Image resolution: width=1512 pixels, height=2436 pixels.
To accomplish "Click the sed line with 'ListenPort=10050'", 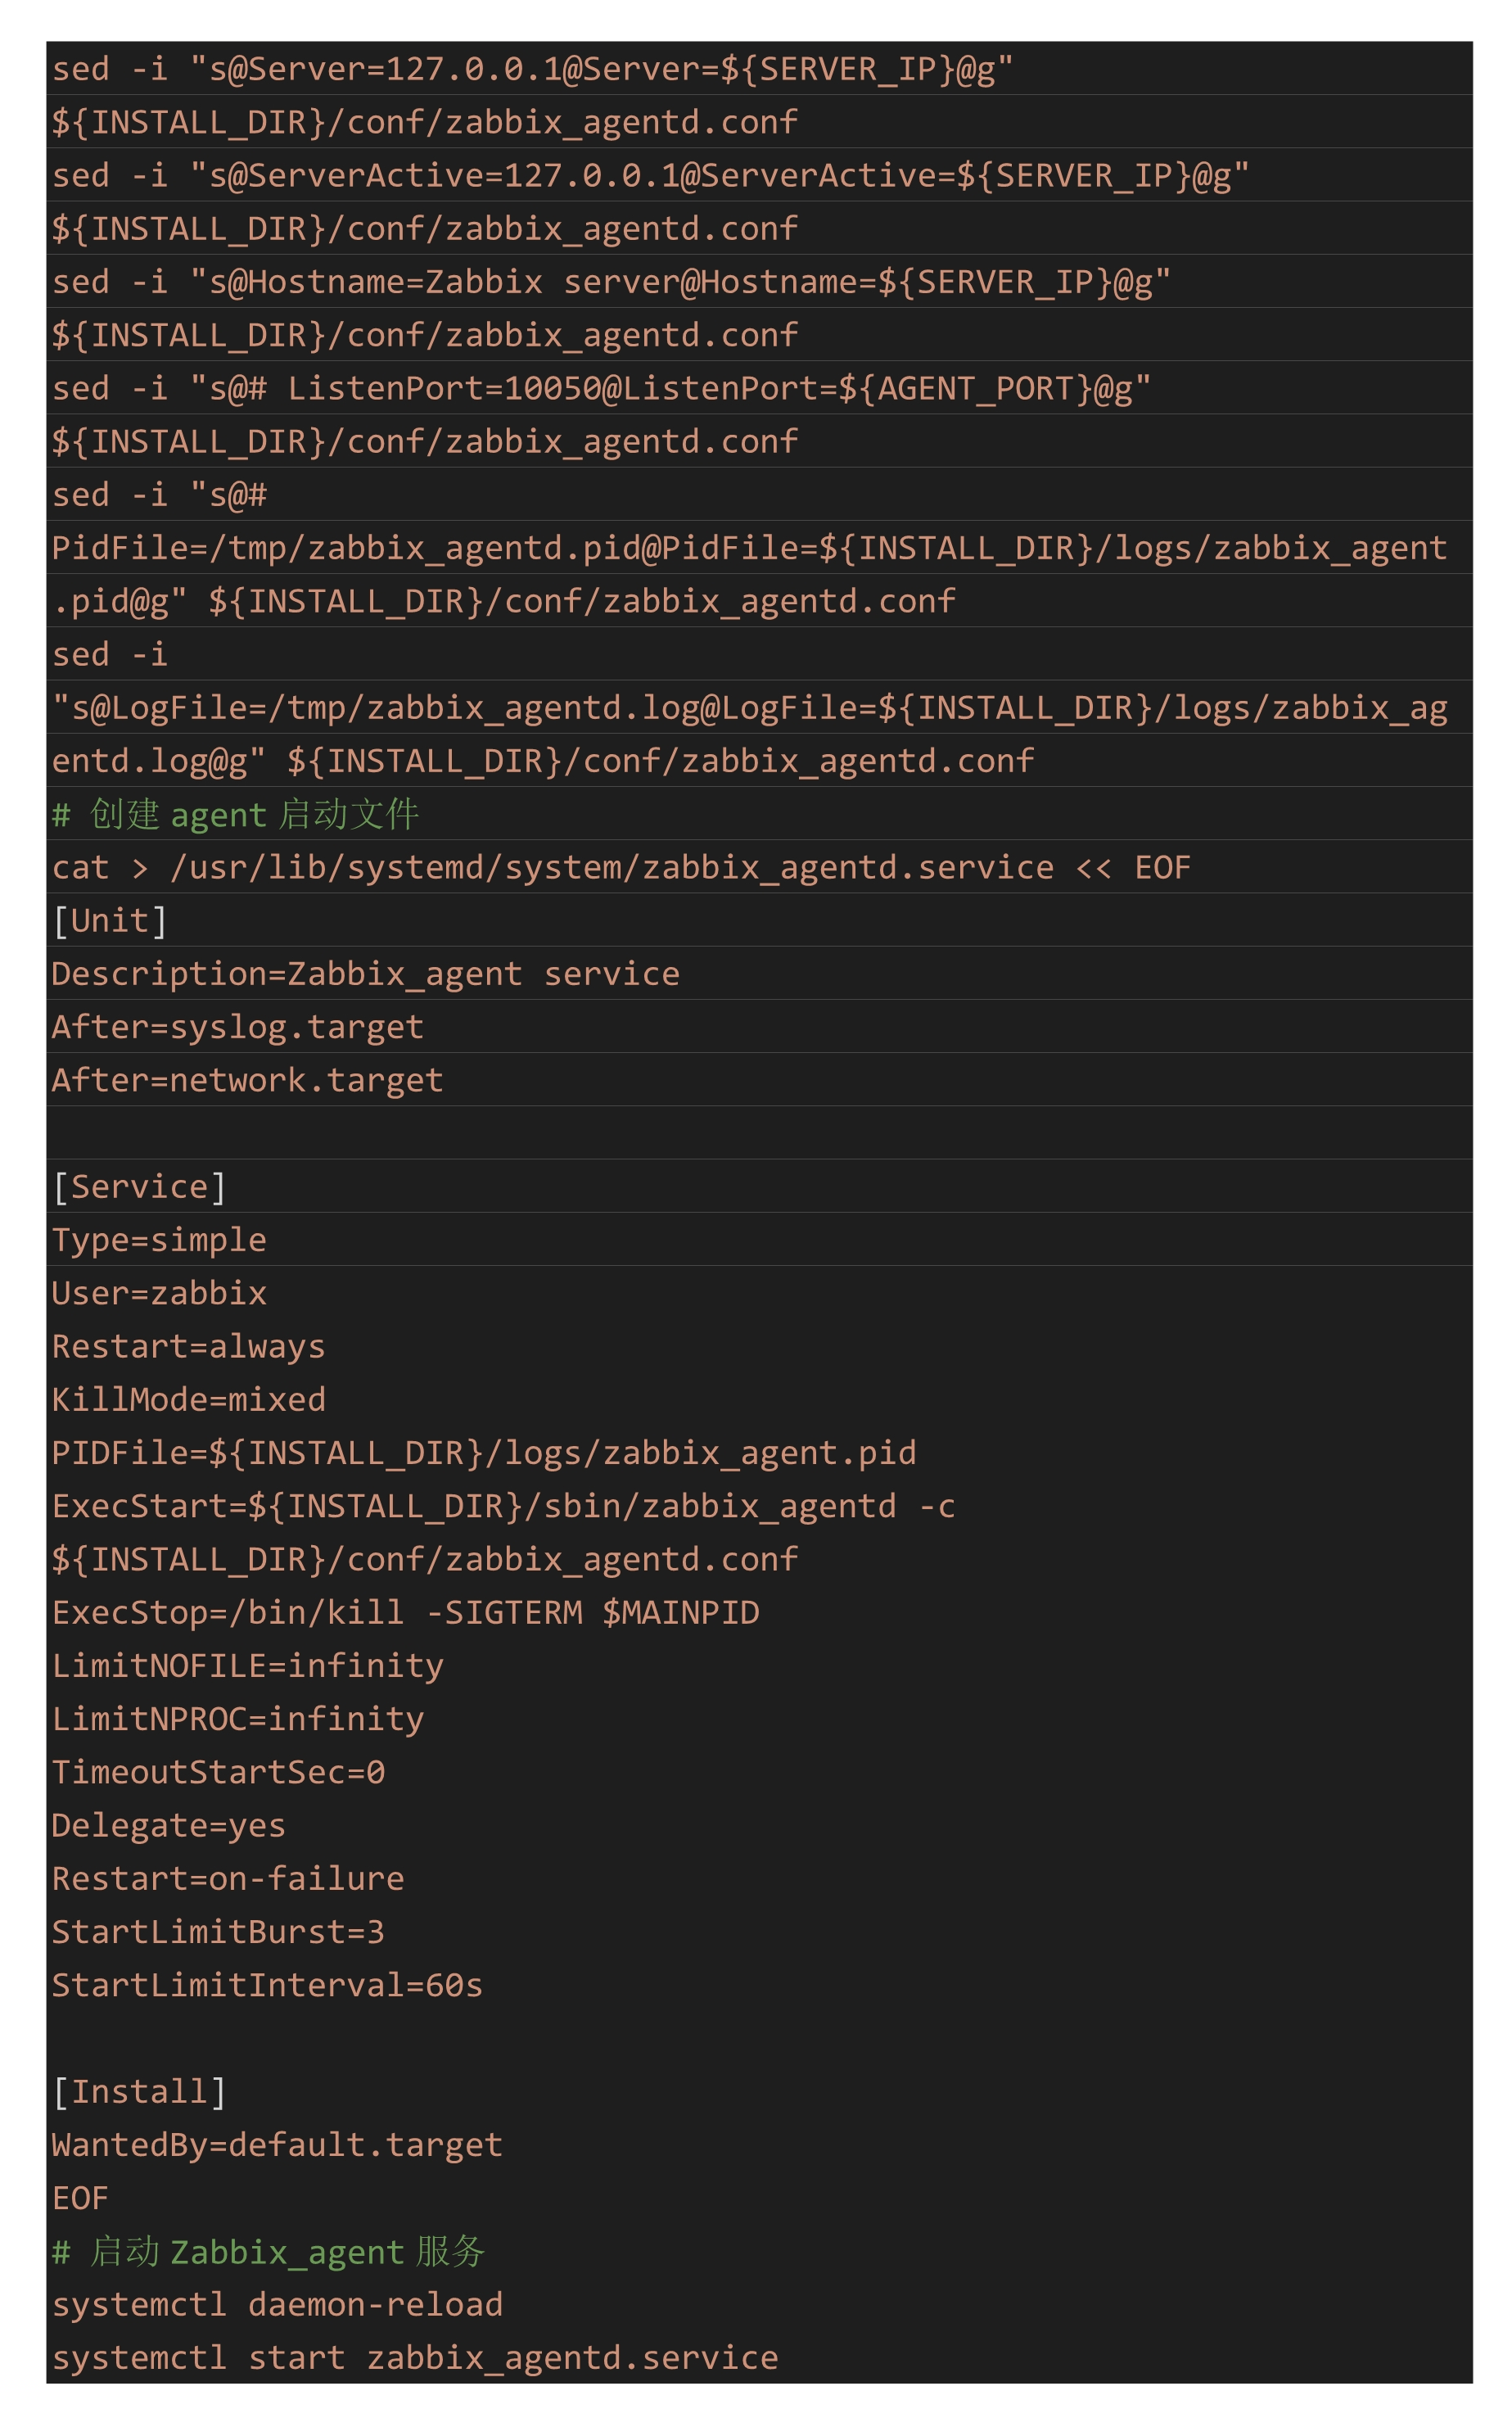I will tap(601, 388).
